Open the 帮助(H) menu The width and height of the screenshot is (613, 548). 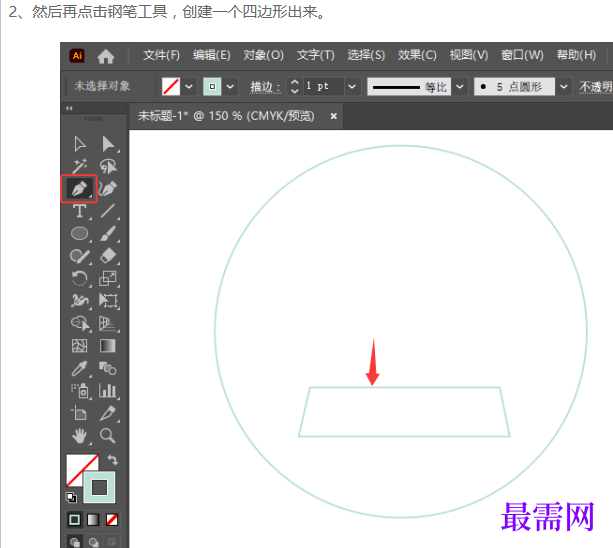576,55
